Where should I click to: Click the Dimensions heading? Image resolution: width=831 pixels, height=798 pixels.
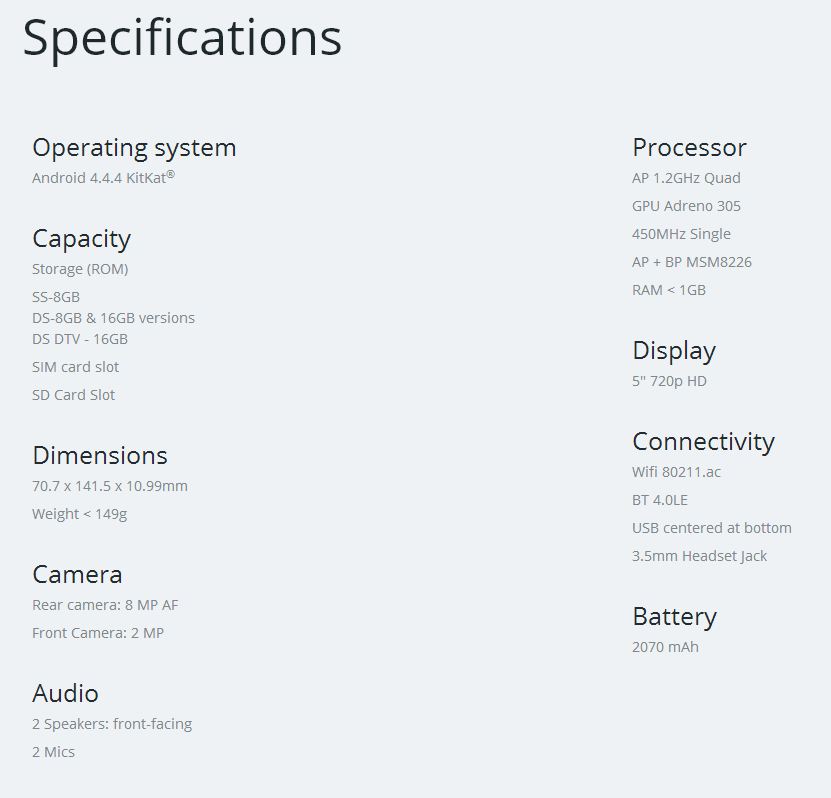tap(99, 455)
